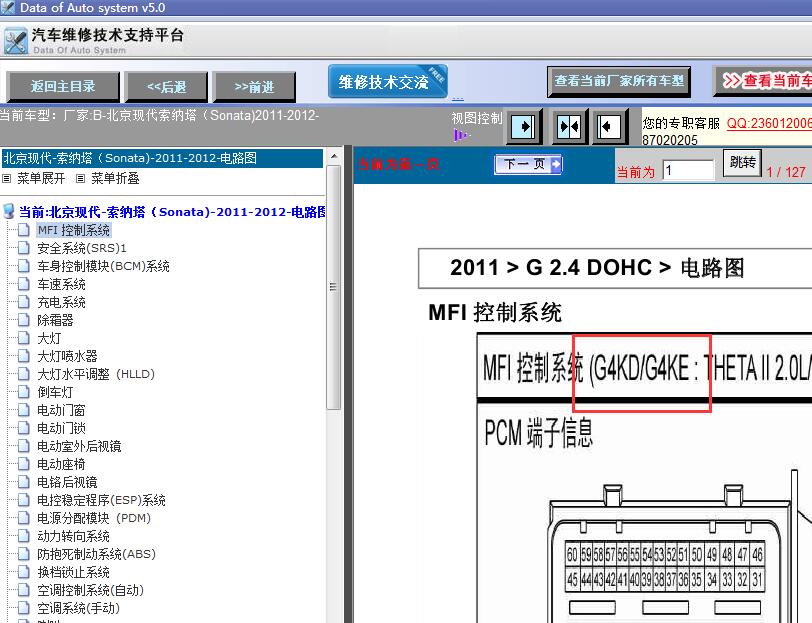Image resolution: width=812 pixels, height=623 pixels.
Task: Open 大灯水平调整 (HLLD) entry
Action: tap(96, 374)
